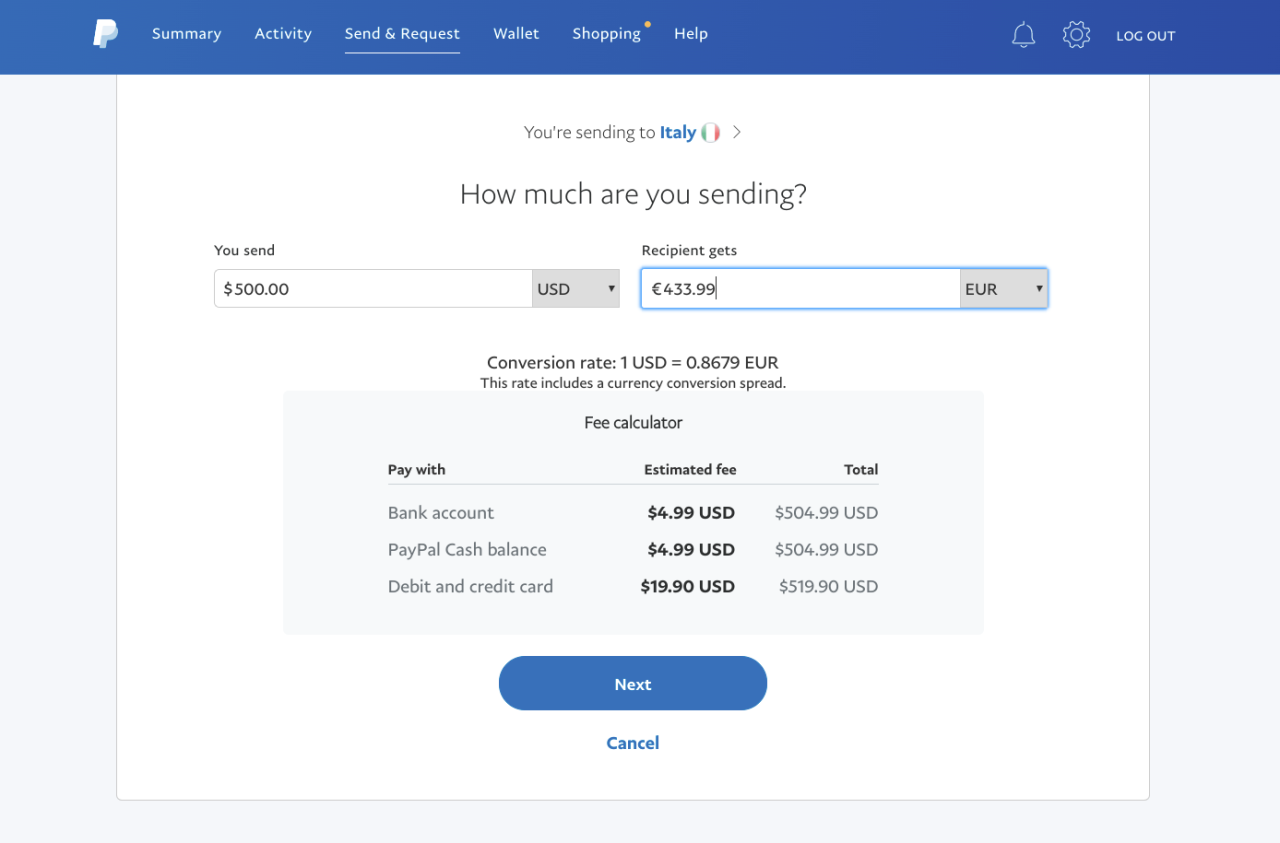Click the You send label

pos(244,251)
